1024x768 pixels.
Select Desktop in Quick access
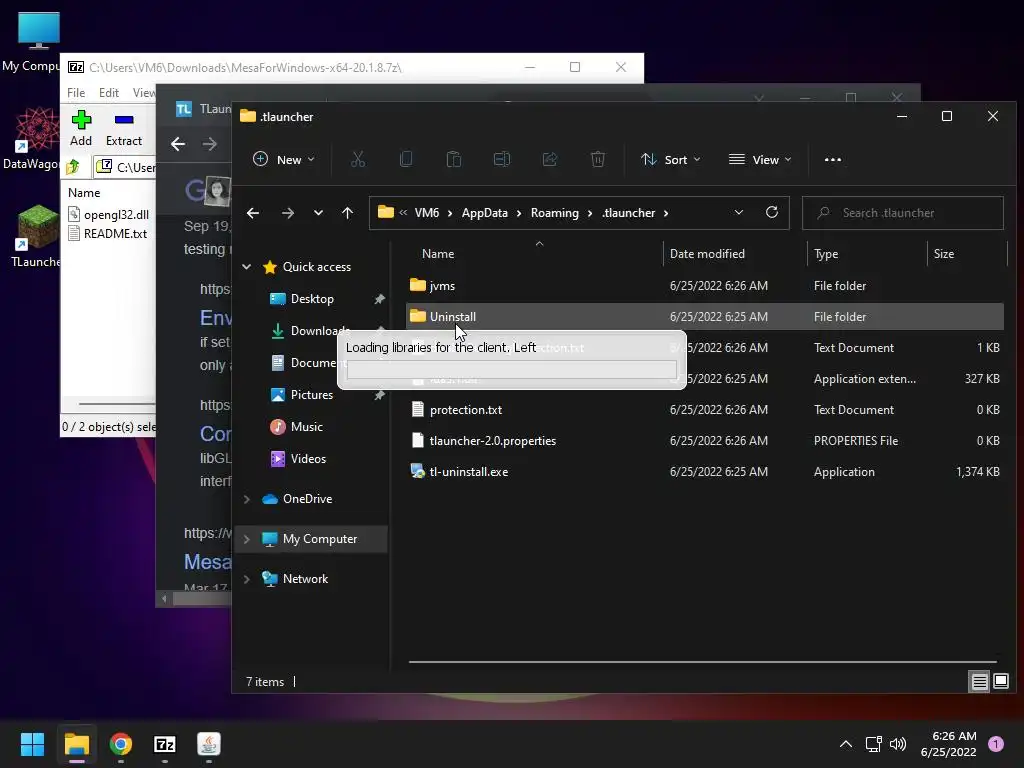[312, 298]
